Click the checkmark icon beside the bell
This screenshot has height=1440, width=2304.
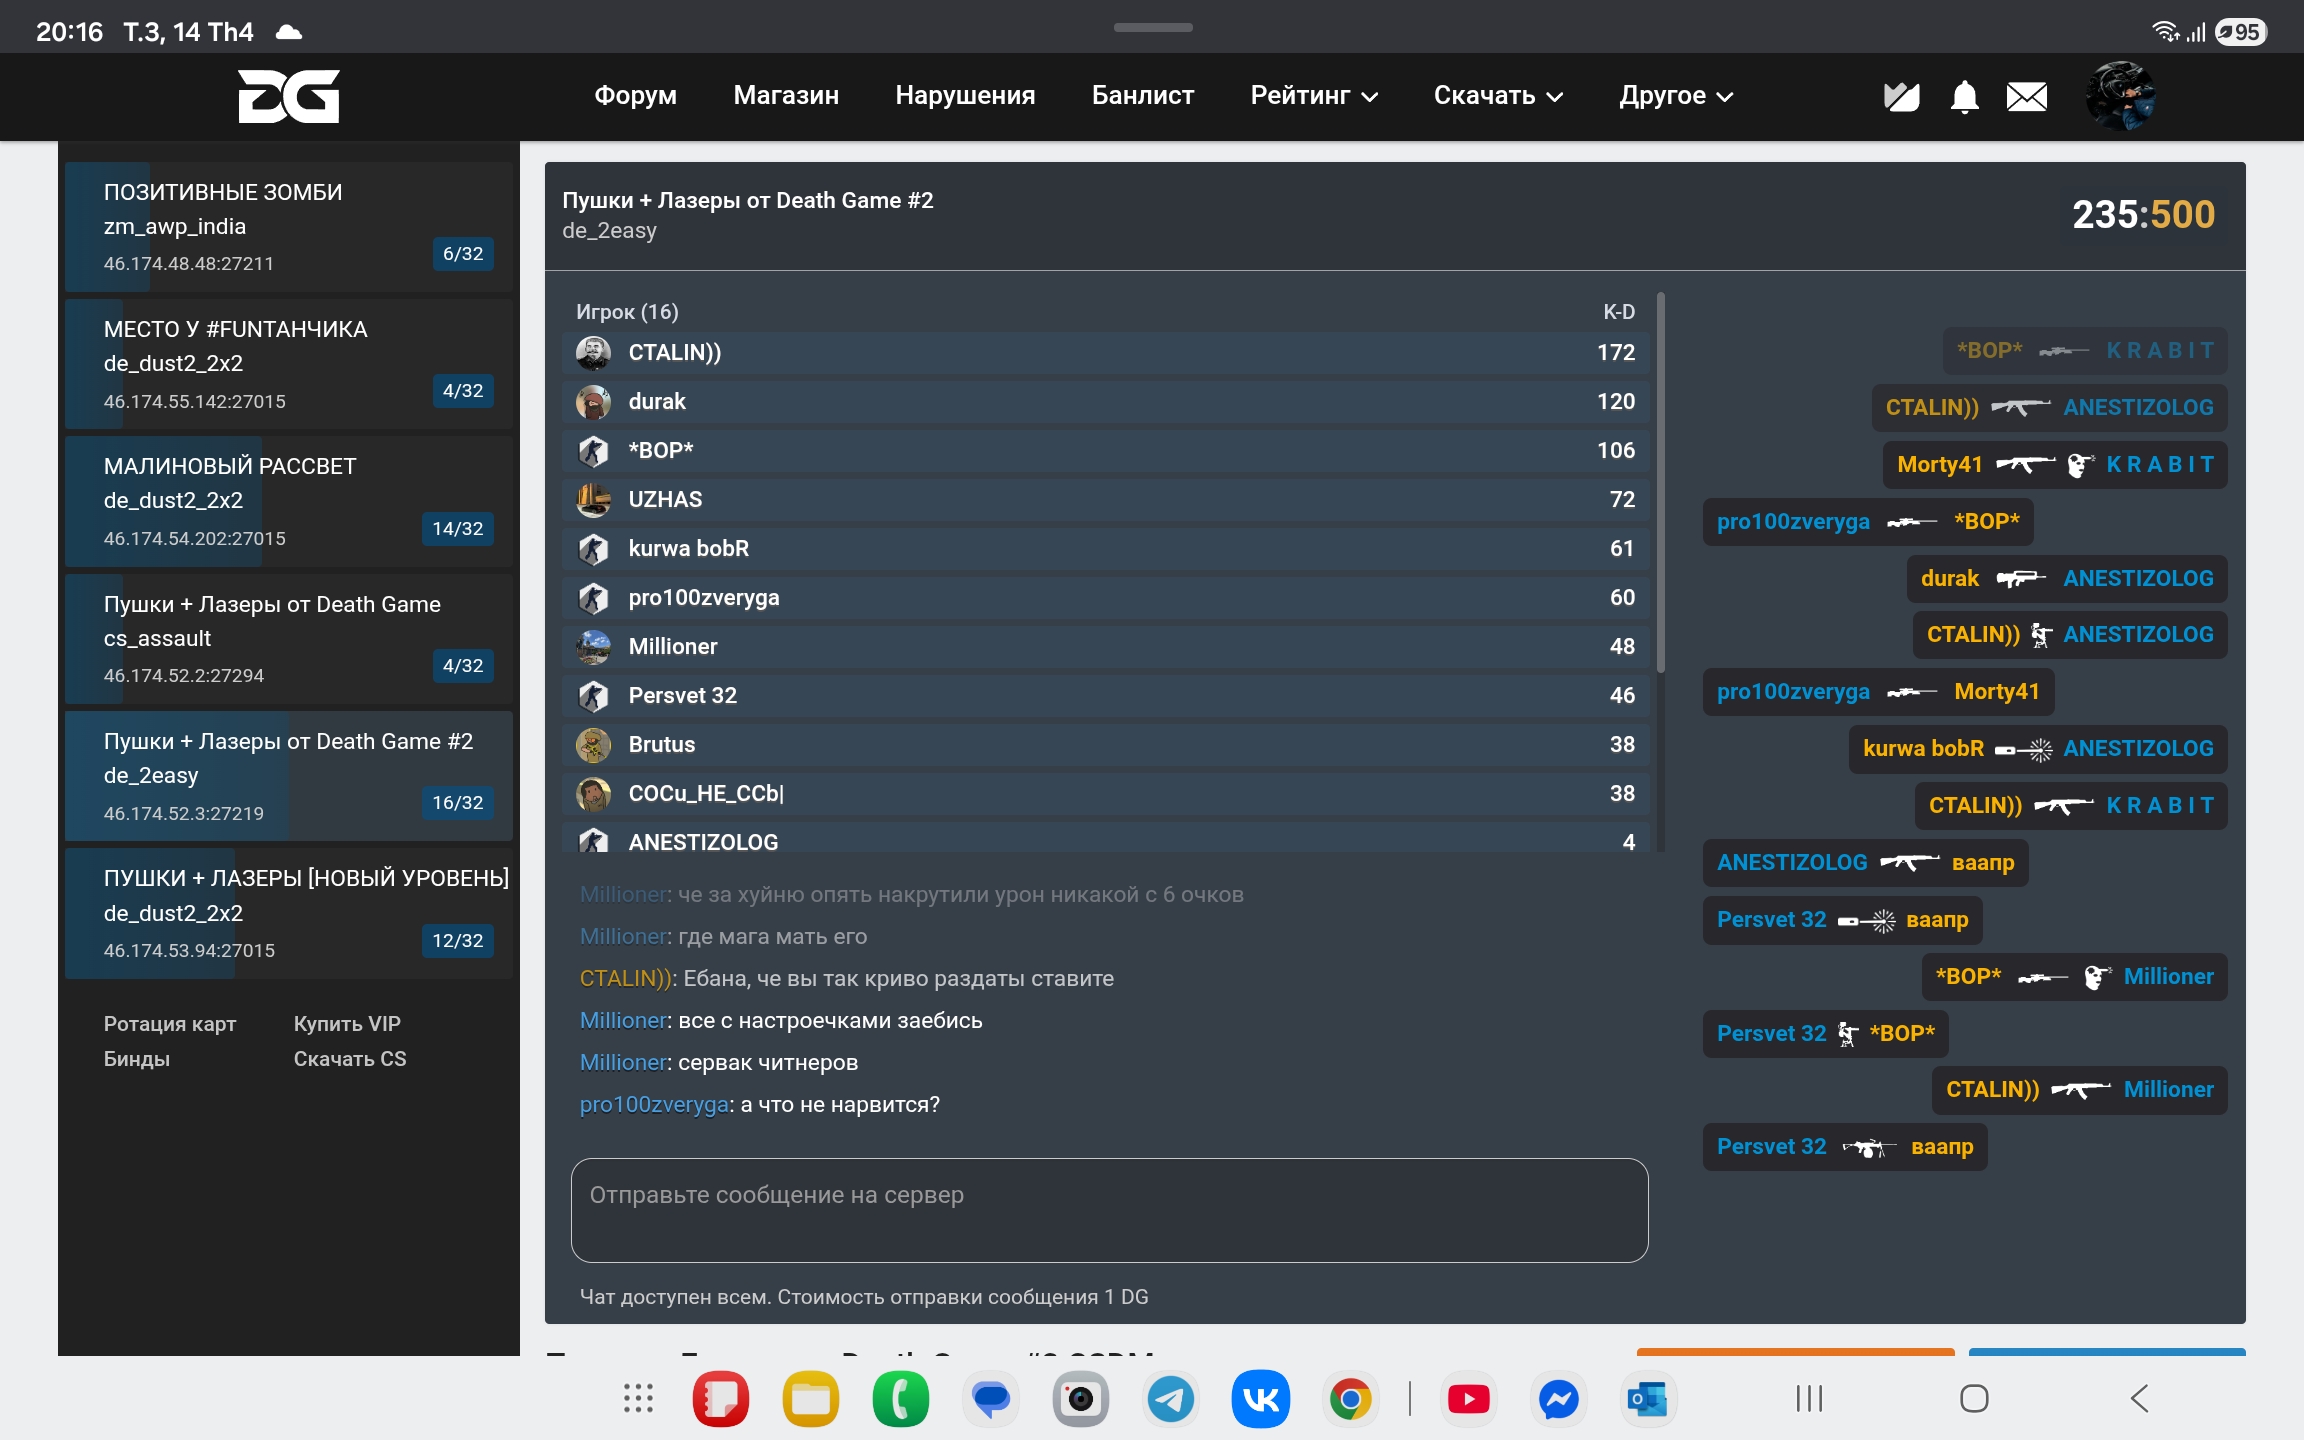1901,97
